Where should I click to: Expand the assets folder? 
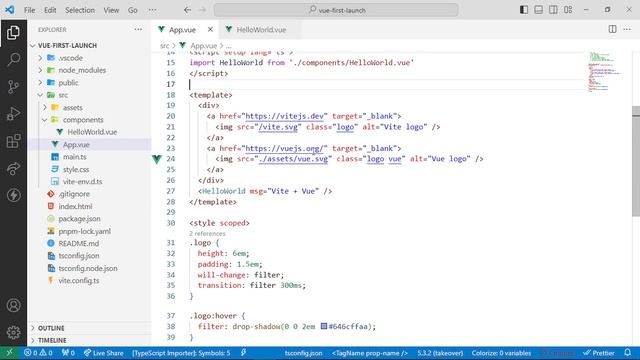[45, 107]
